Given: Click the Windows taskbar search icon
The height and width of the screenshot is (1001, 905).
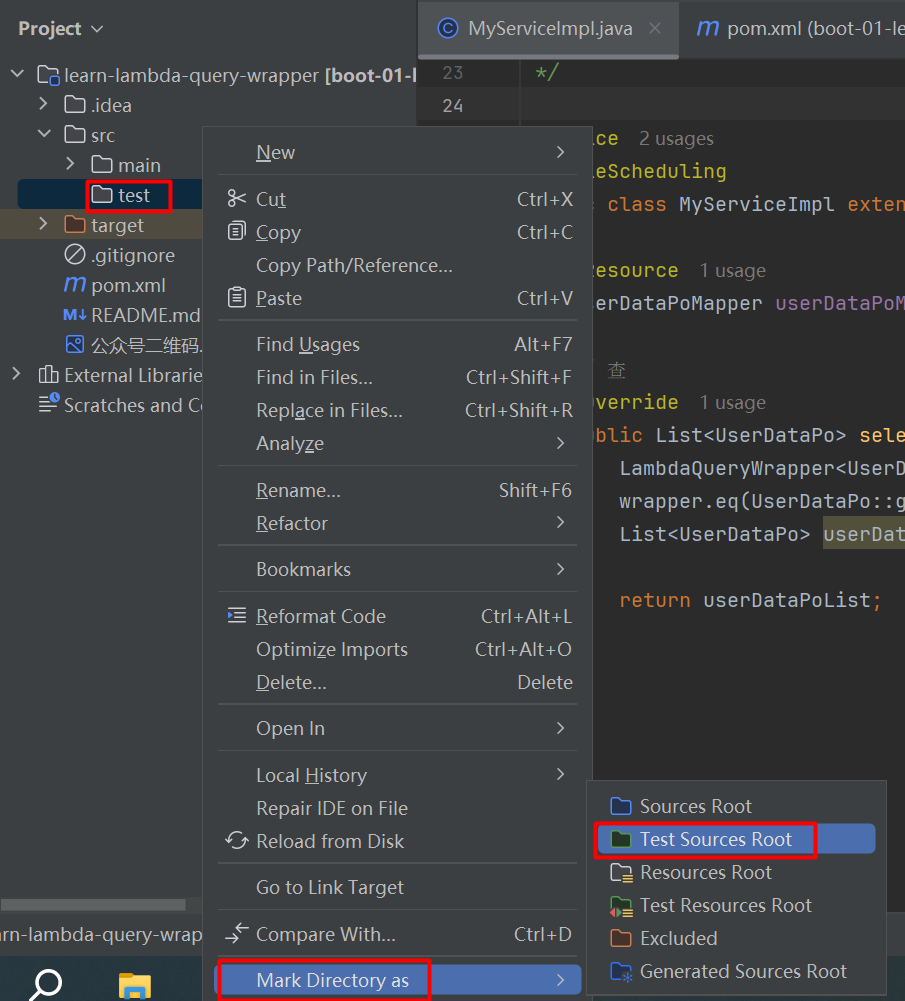Looking at the screenshot, I should [x=44, y=983].
